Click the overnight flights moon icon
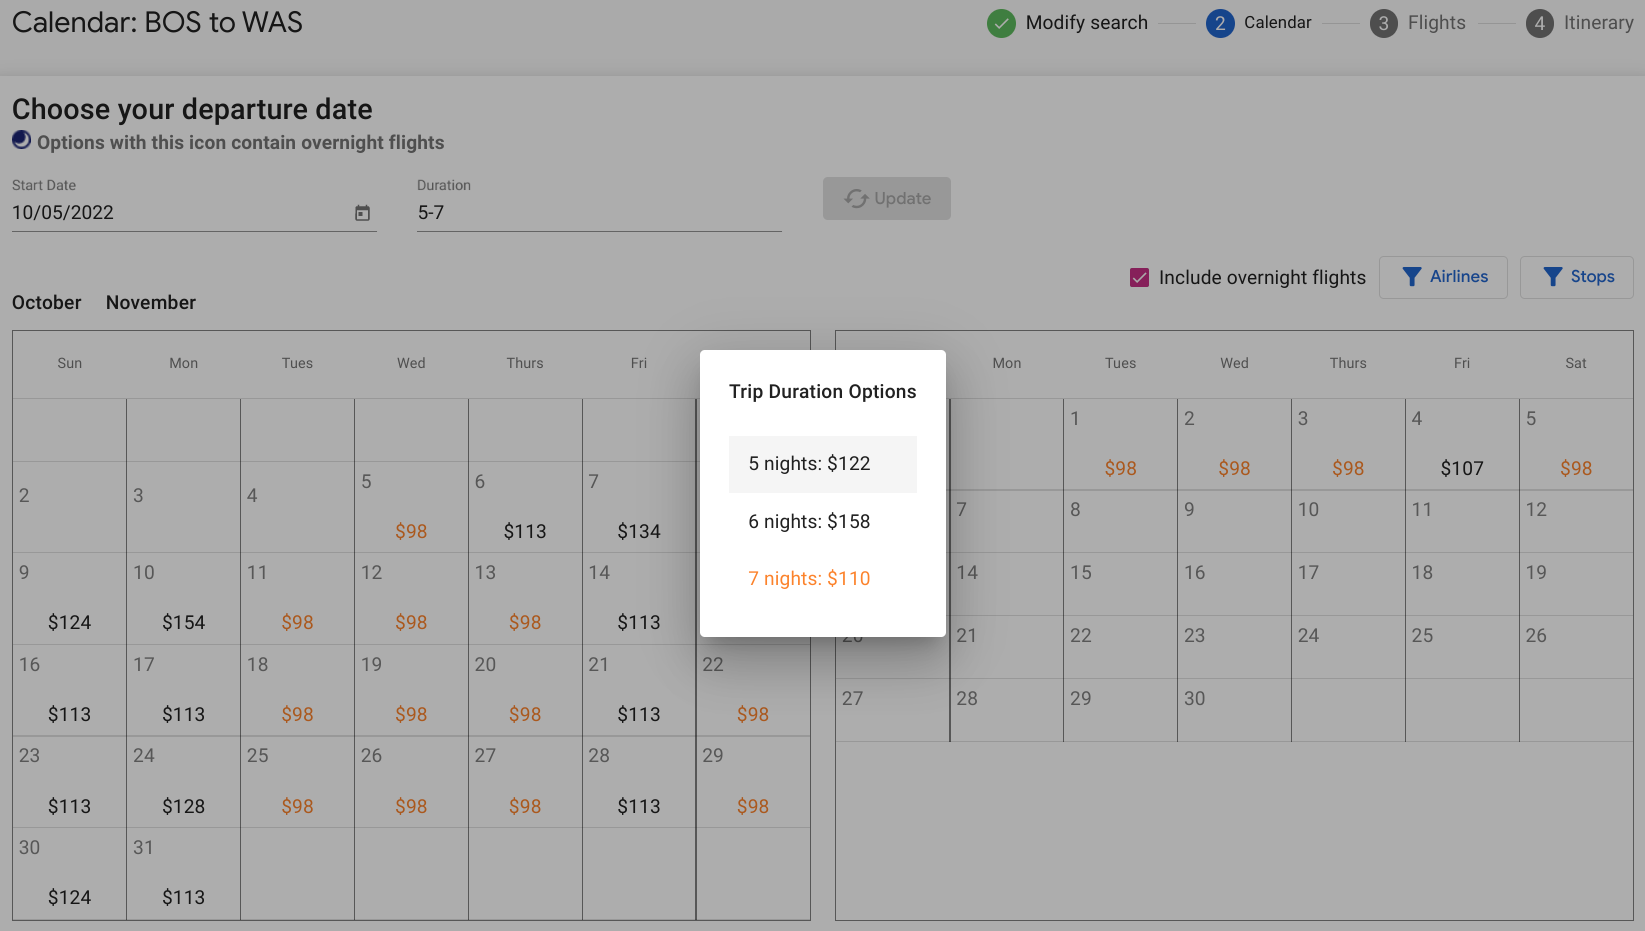 pyautogui.click(x=21, y=140)
